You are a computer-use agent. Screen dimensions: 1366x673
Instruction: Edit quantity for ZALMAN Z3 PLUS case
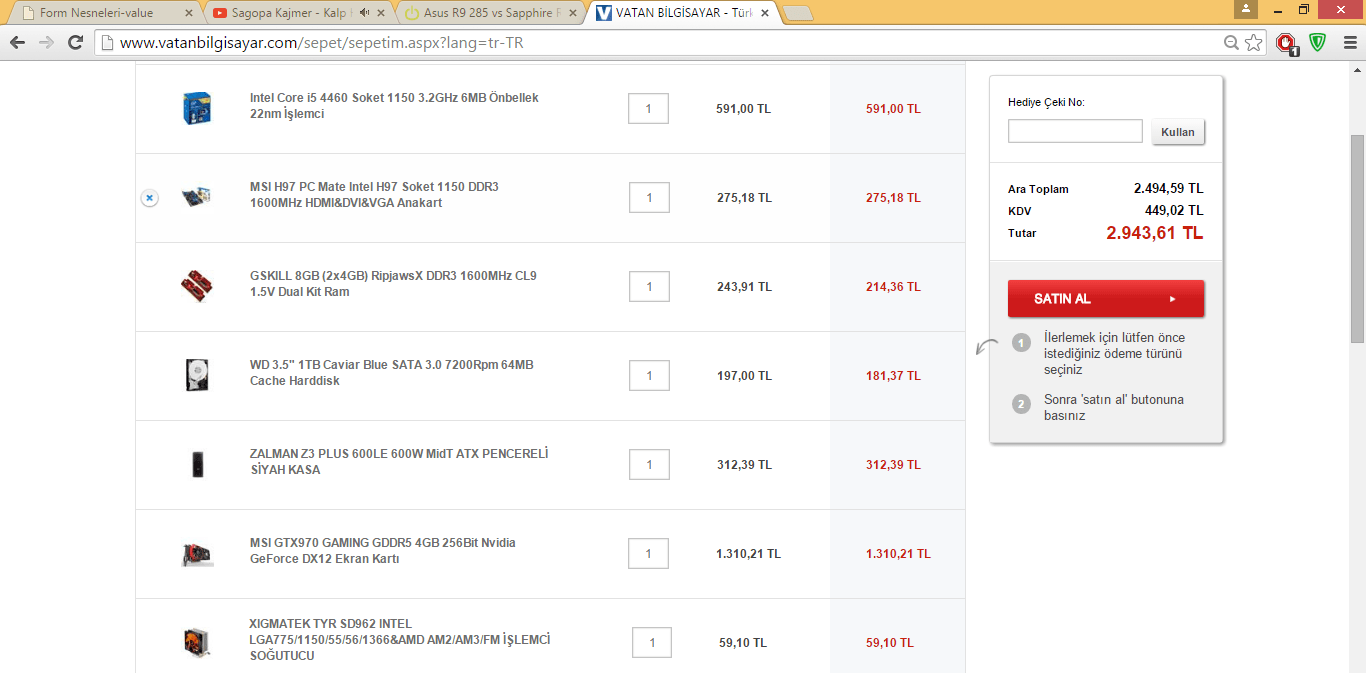[649, 465]
